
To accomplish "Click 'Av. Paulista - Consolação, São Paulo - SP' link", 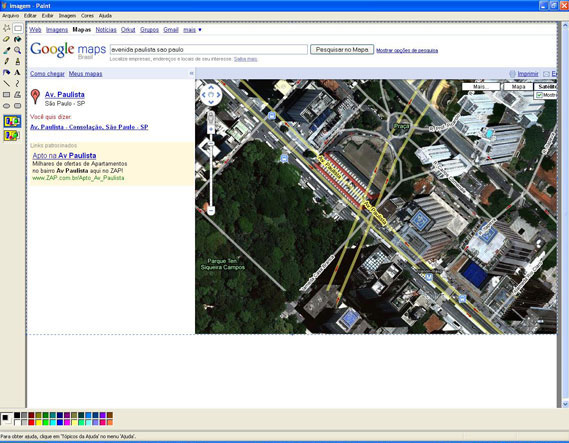I will (x=89, y=127).
